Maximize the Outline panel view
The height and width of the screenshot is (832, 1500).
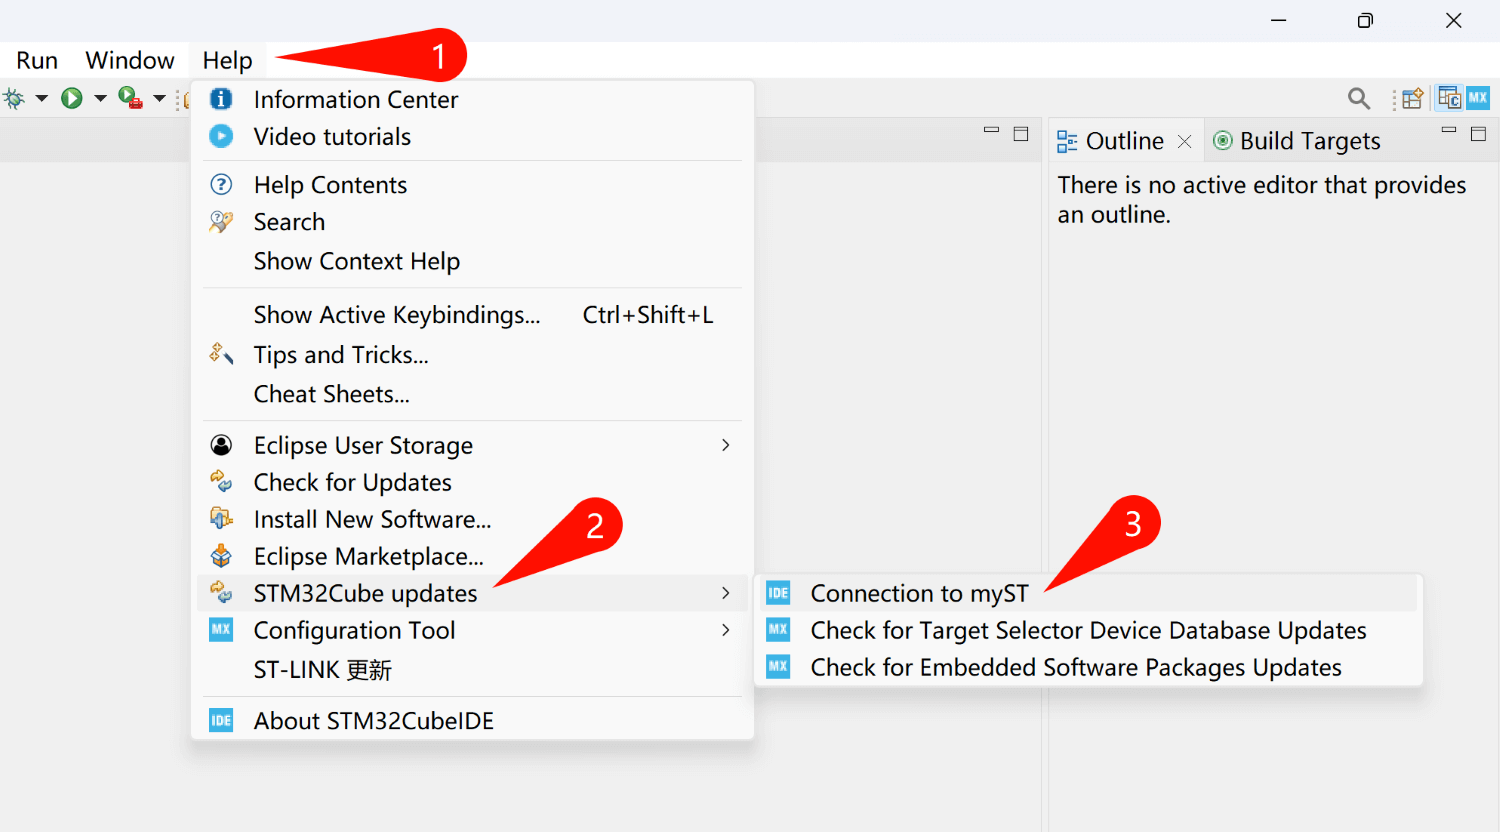coord(1478,133)
